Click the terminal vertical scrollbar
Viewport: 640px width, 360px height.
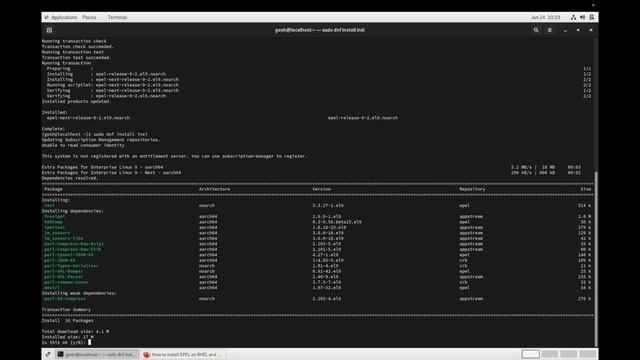pos(596,259)
